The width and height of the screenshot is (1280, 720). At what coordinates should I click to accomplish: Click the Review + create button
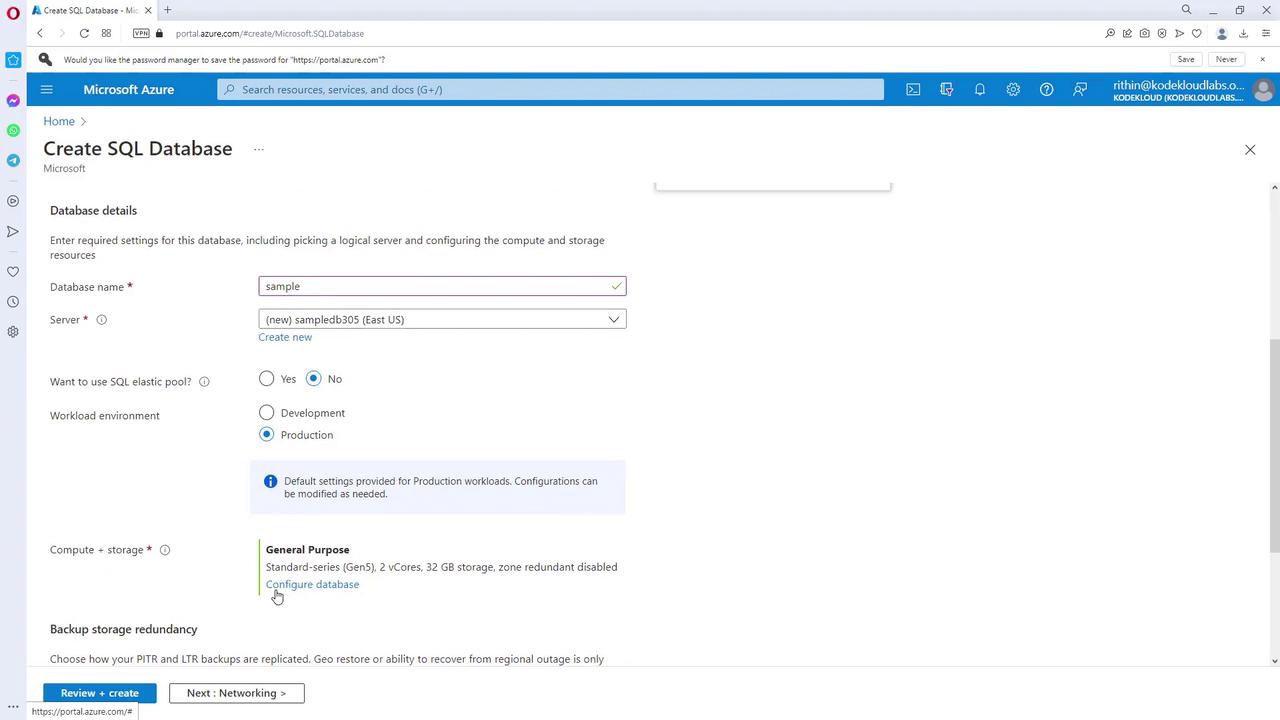coord(100,693)
